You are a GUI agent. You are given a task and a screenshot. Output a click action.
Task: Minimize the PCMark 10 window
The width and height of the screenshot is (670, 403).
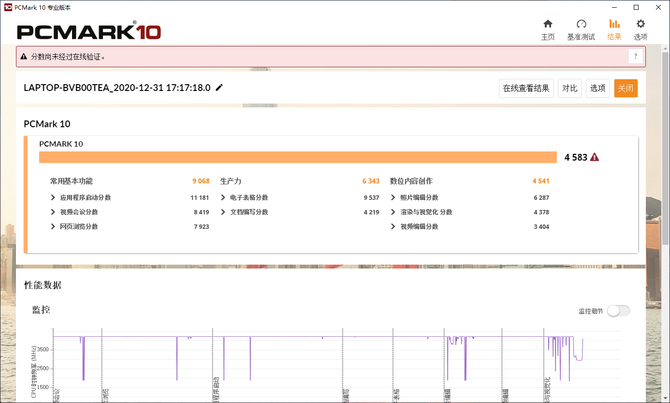pyautogui.click(x=614, y=7)
